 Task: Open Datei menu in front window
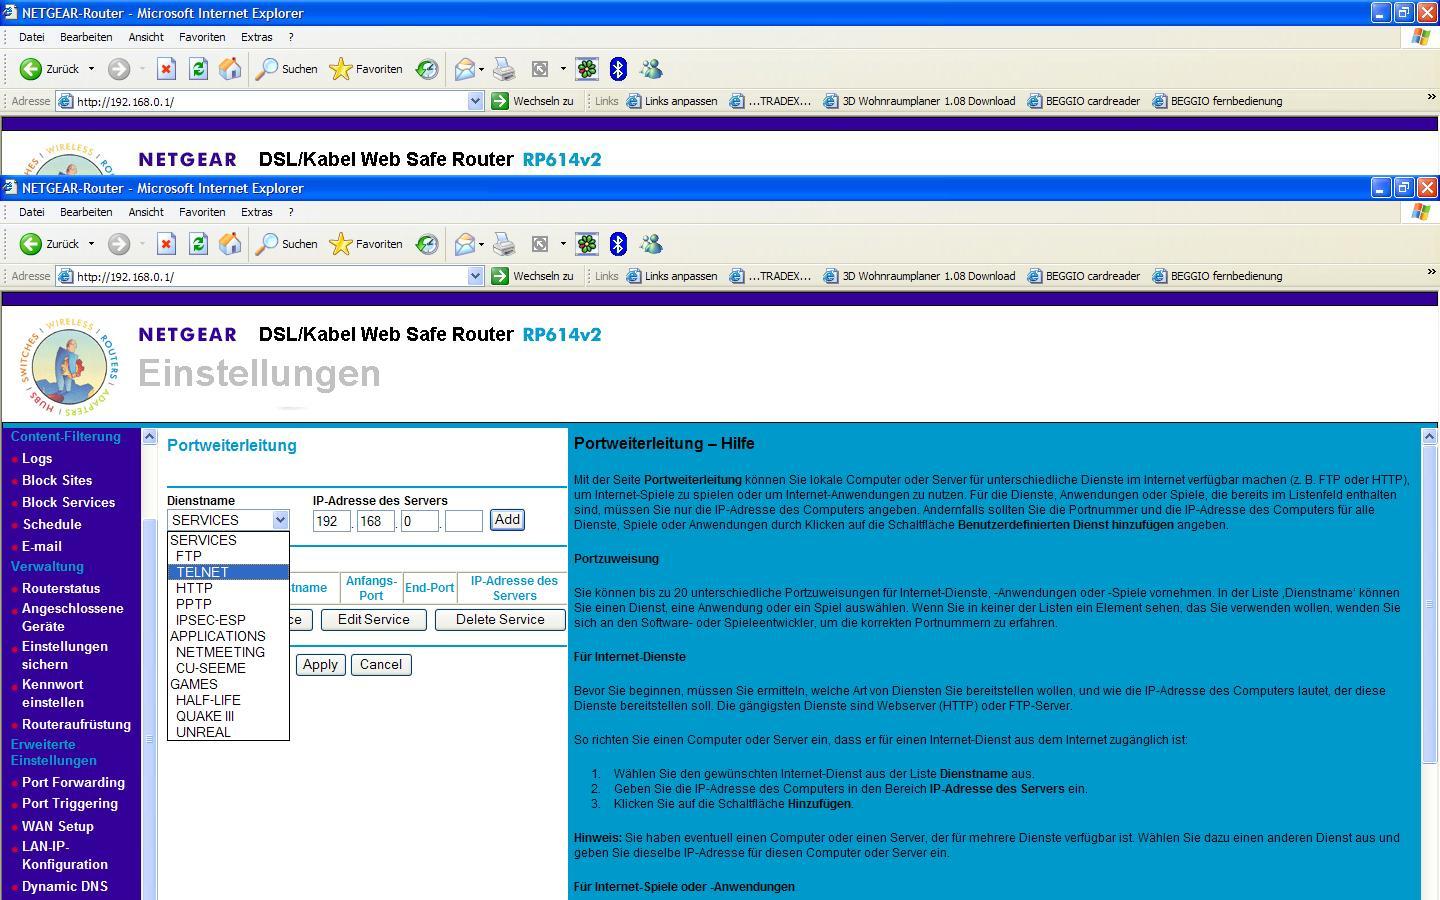click(31, 212)
